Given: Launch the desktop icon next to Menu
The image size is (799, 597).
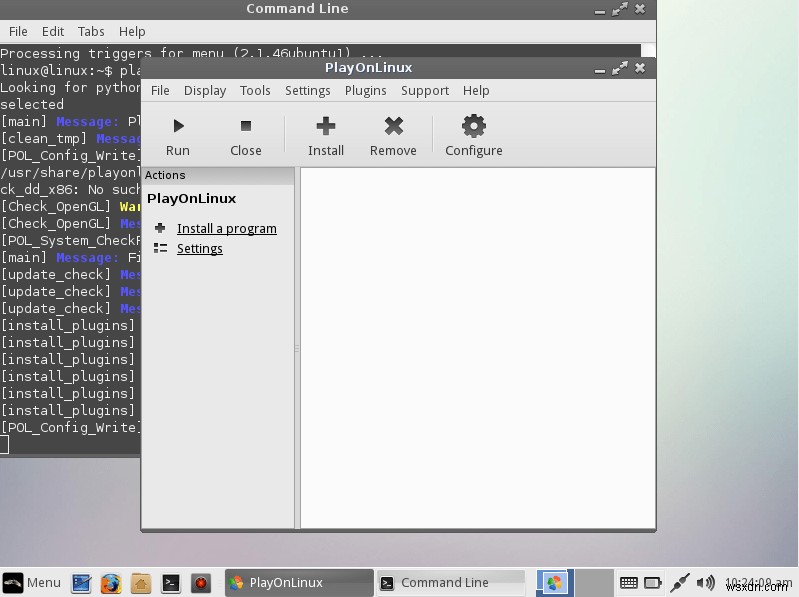Looking at the screenshot, I should (x=81, y=583).
